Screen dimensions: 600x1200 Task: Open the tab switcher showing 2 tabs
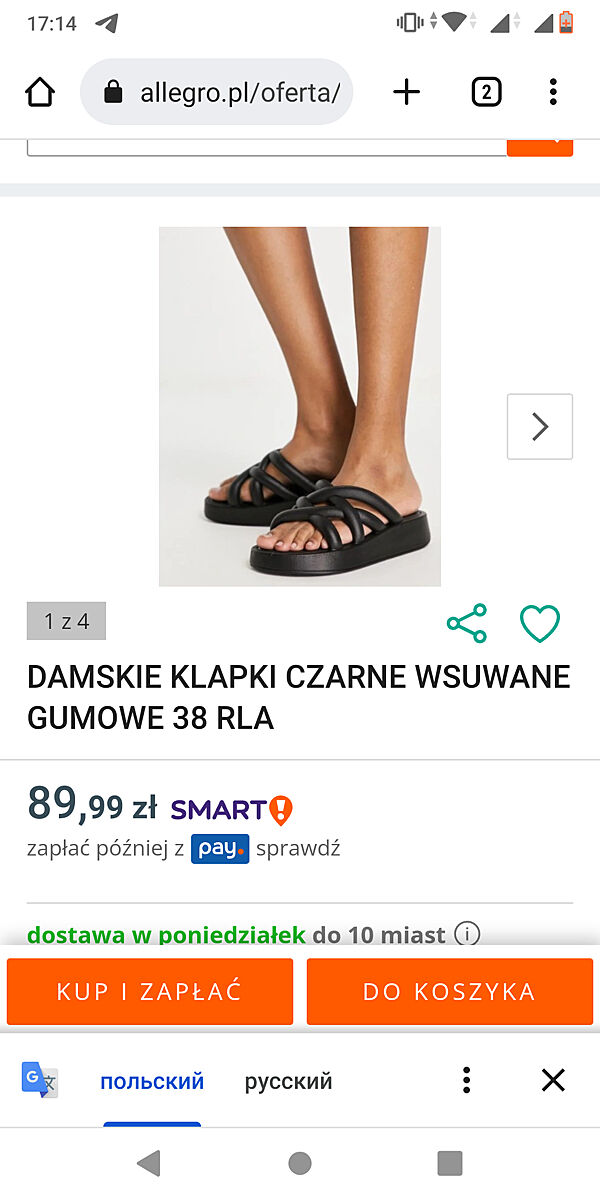486,93
